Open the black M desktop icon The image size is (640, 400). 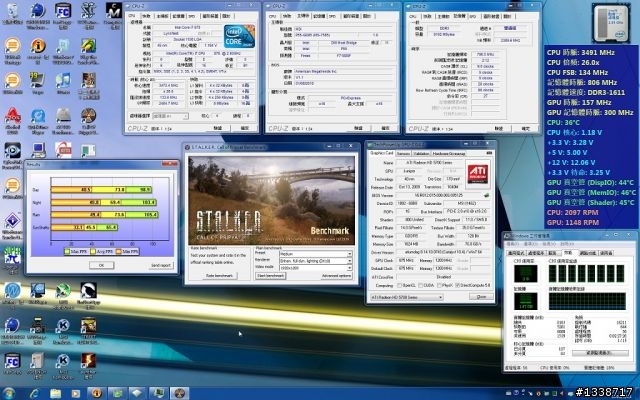click(113, 11)
